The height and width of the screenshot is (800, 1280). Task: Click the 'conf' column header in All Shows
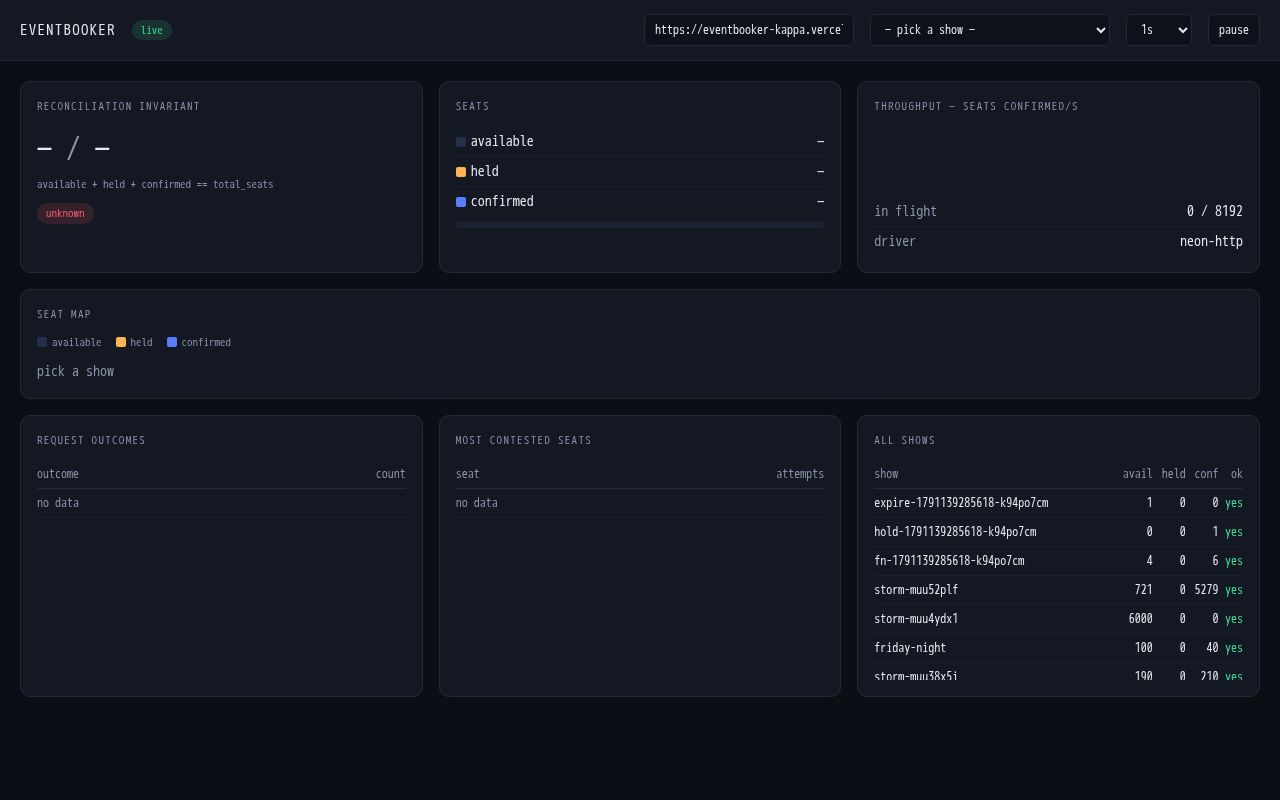tap(1206, 474)
